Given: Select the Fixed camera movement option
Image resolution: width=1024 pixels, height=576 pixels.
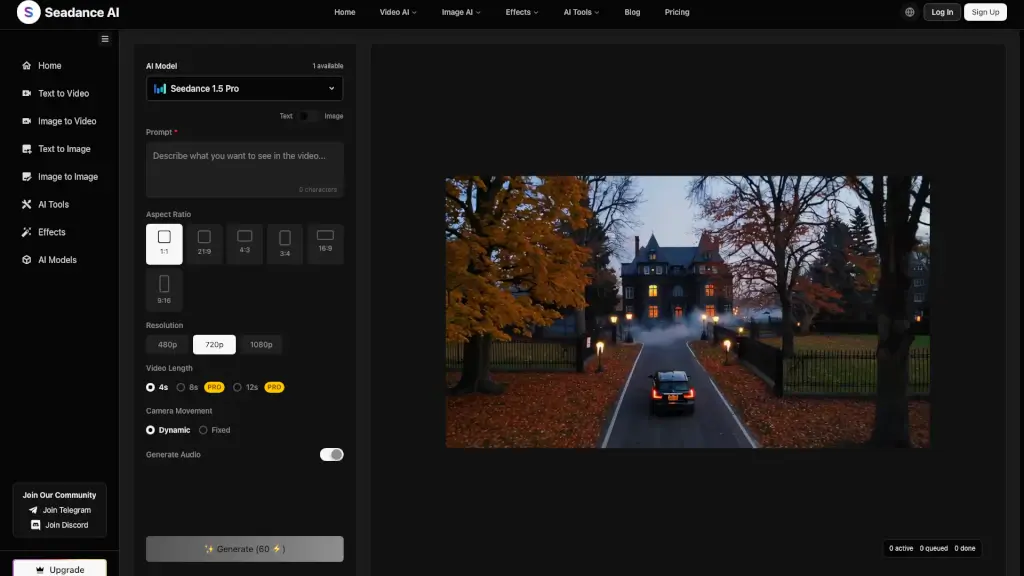Looking at the screenshot, I should coord(215,430).
